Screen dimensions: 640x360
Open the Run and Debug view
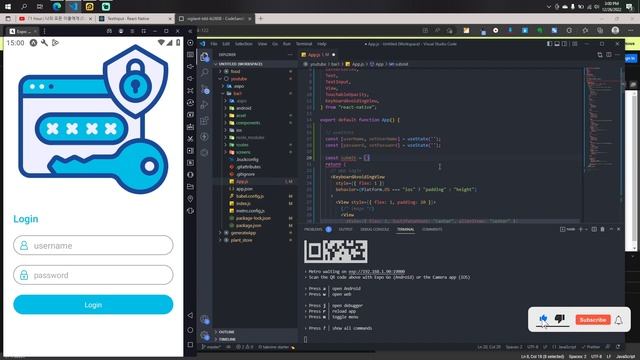[204, 105]
